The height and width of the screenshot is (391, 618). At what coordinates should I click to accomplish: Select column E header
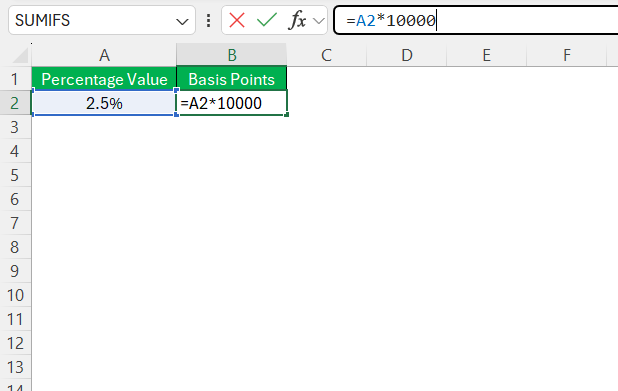(x=487, y=55)
